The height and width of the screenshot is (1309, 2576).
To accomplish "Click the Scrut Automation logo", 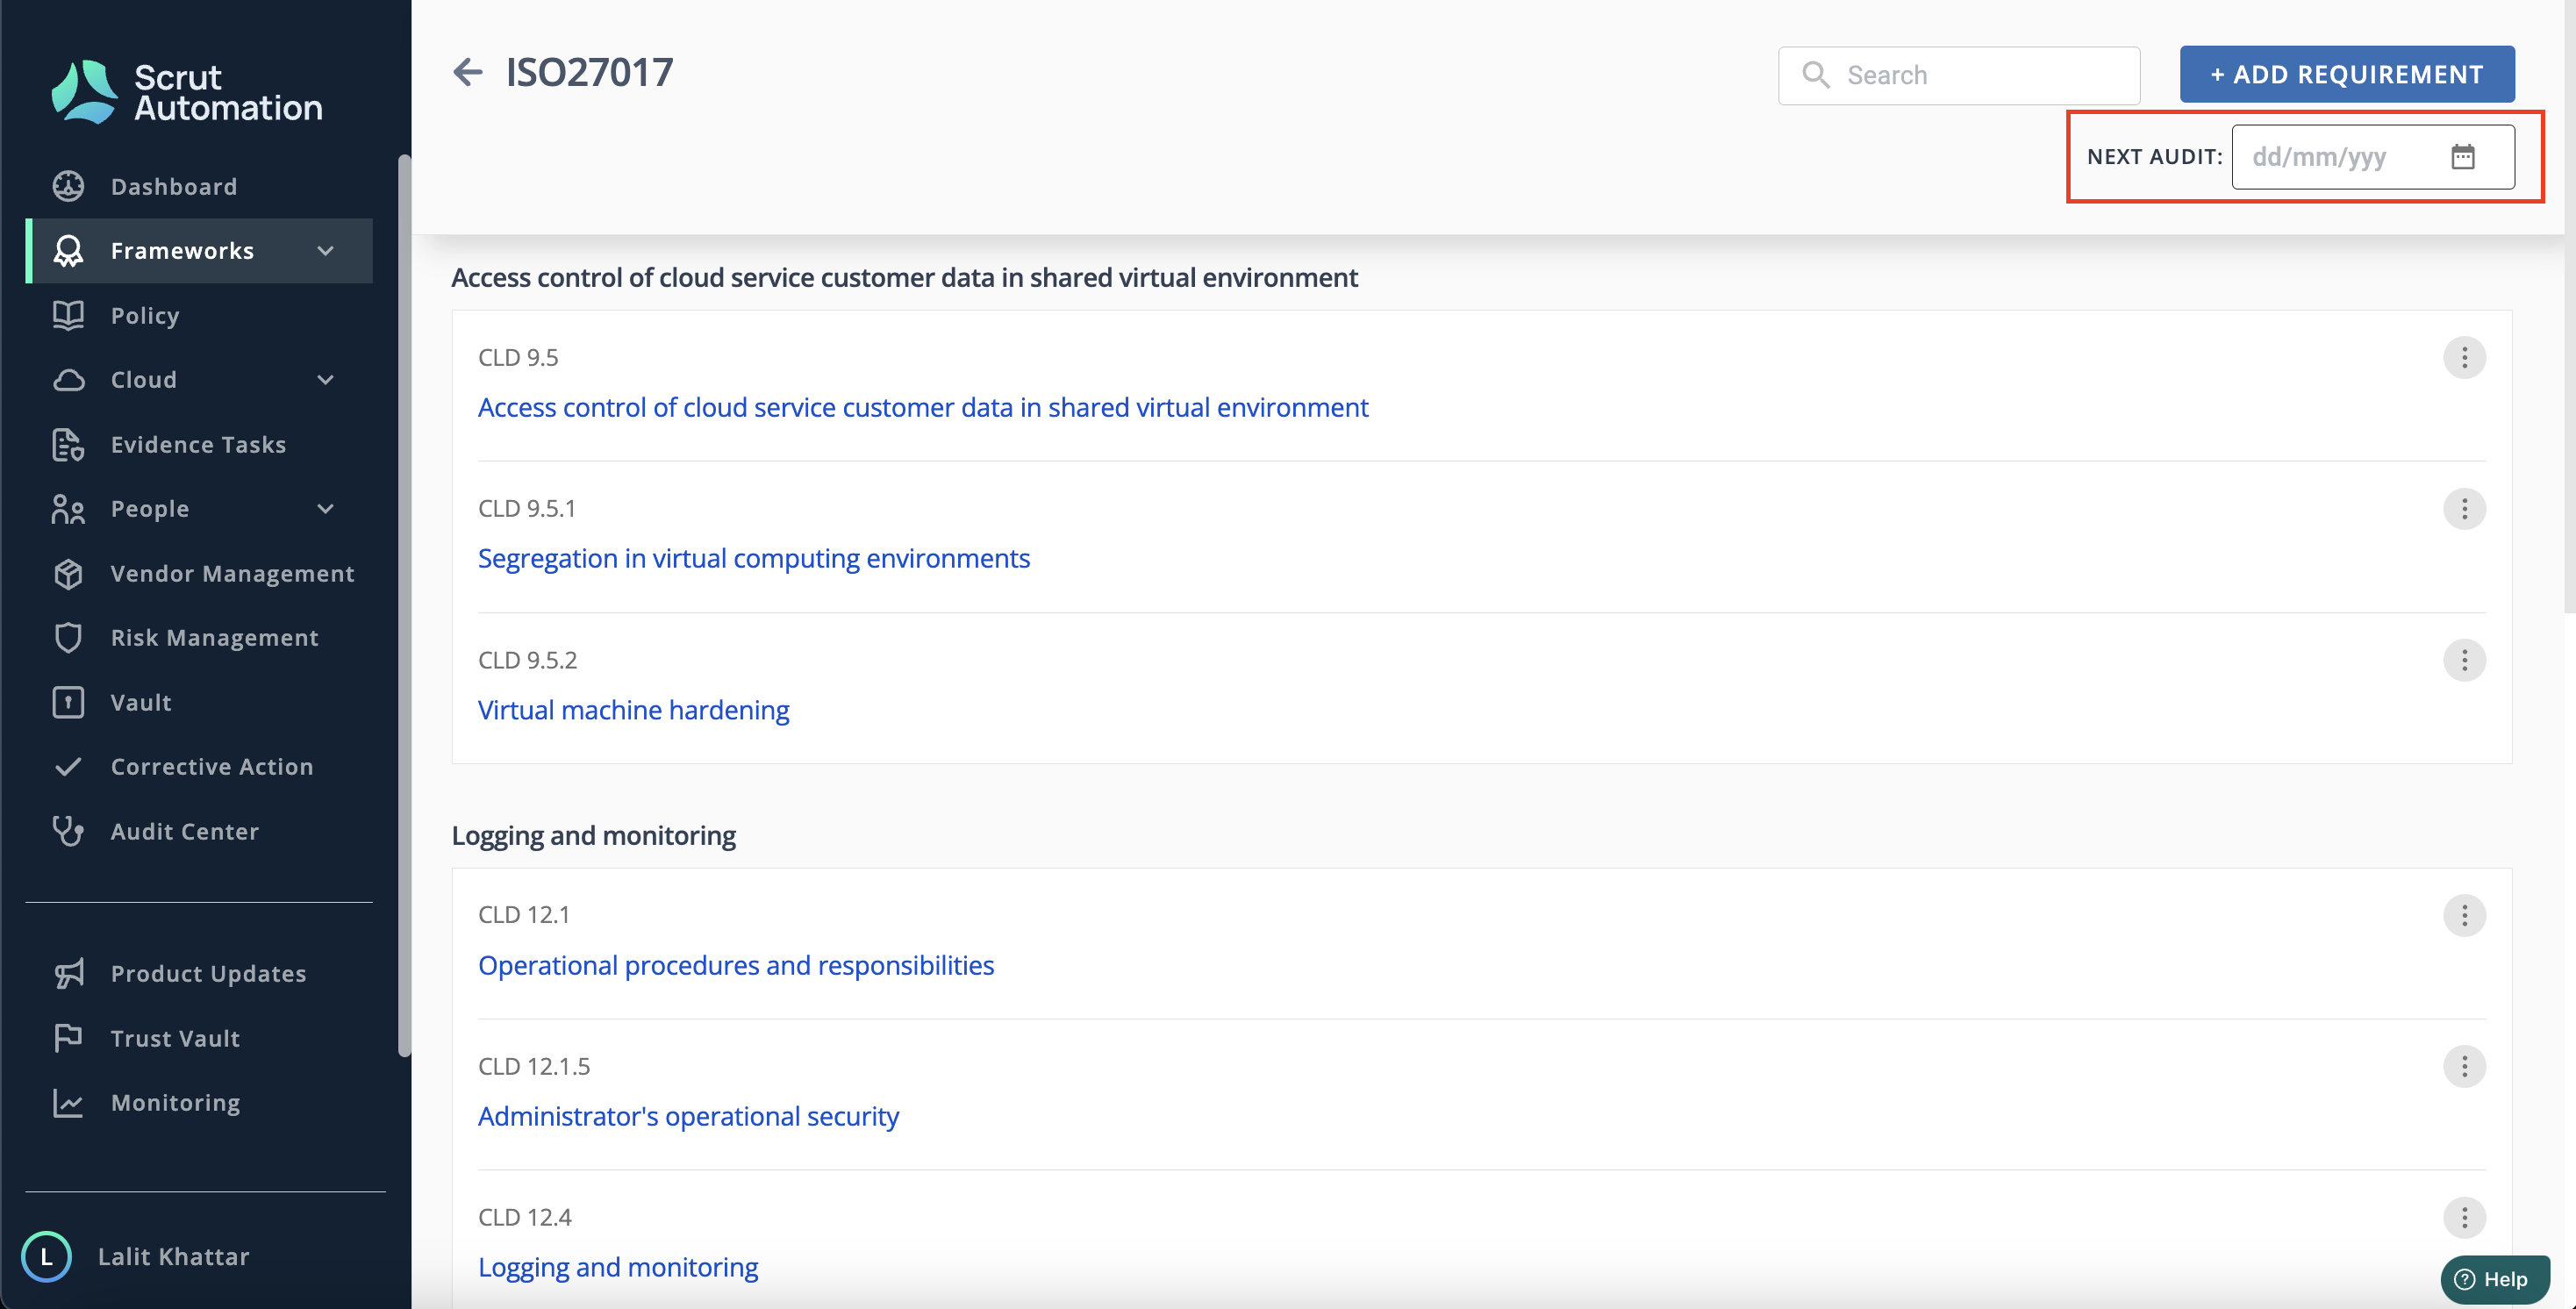I will click(187, 92).
